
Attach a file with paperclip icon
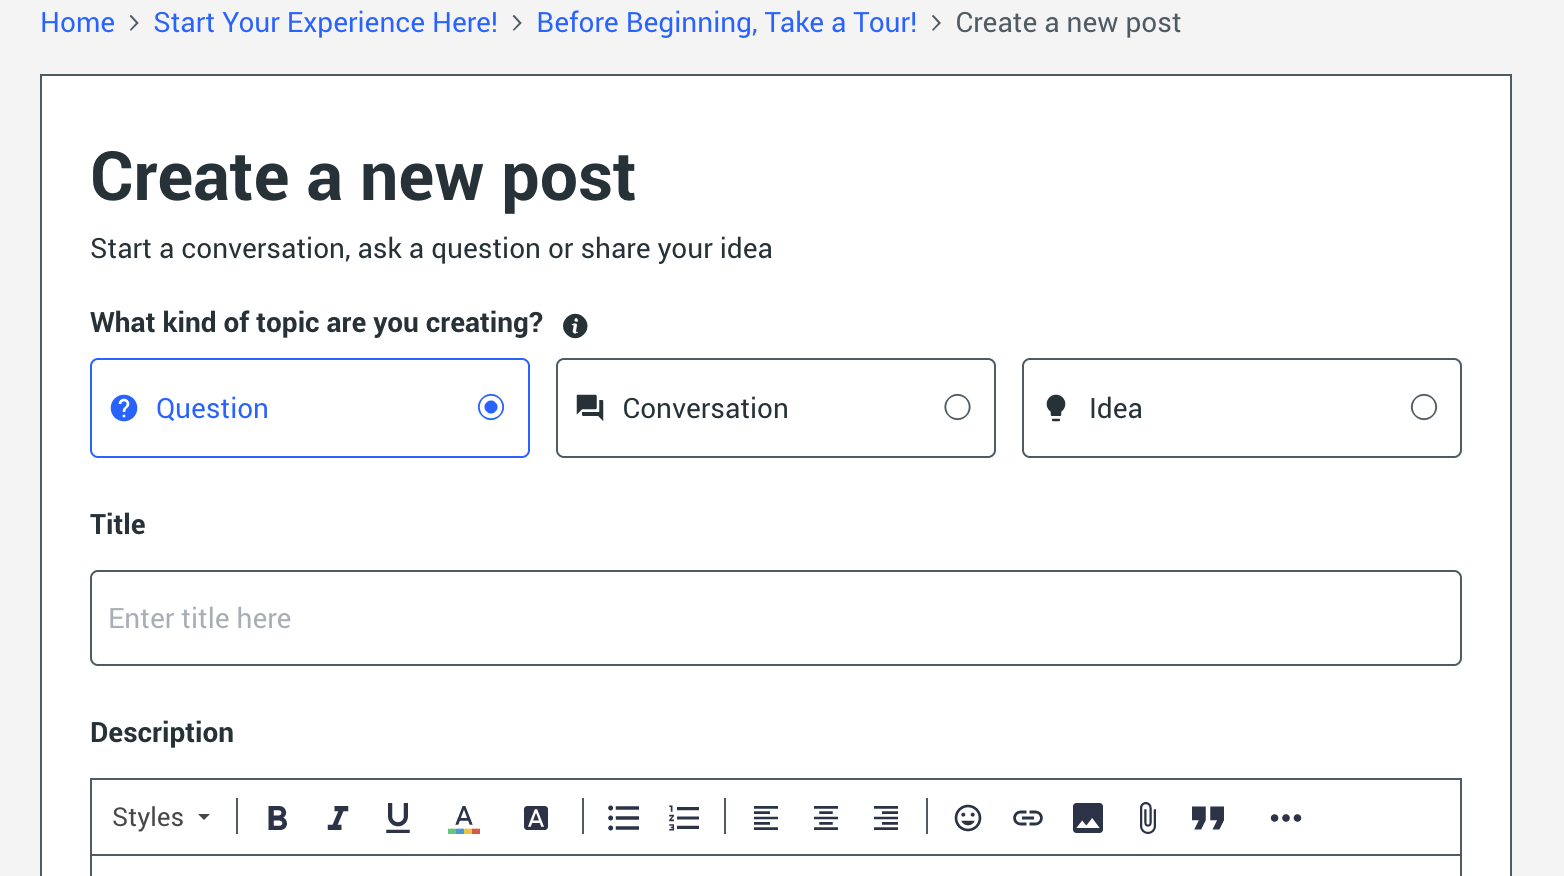1148,818
